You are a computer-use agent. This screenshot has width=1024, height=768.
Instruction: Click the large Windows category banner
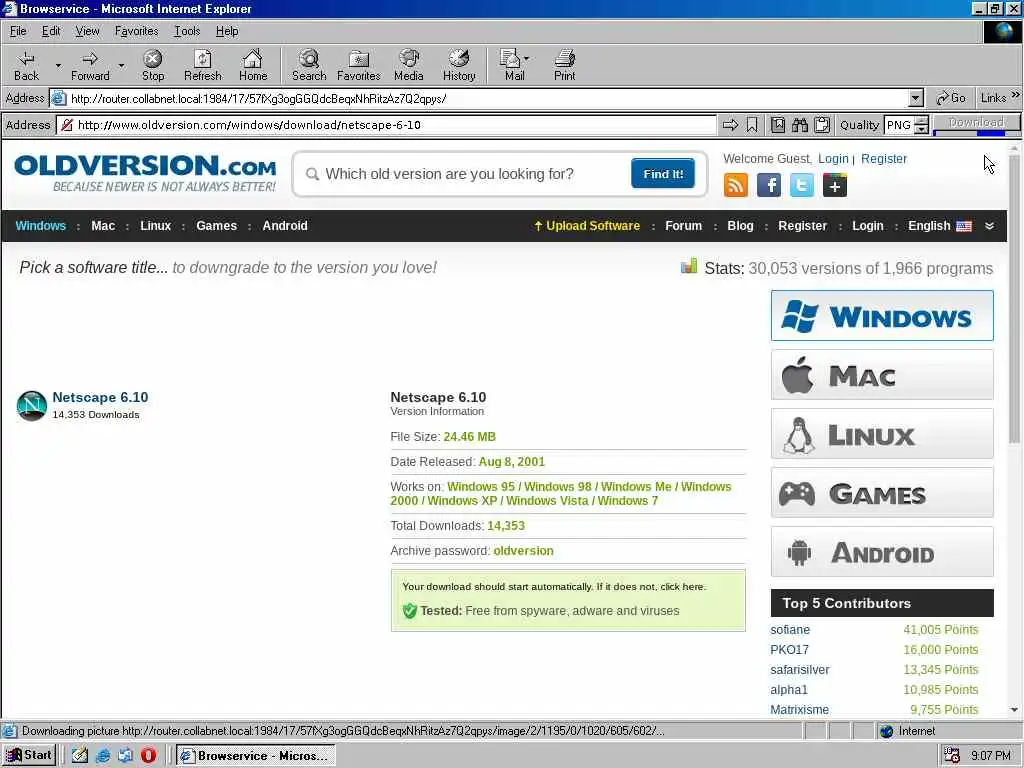(882, 316)
